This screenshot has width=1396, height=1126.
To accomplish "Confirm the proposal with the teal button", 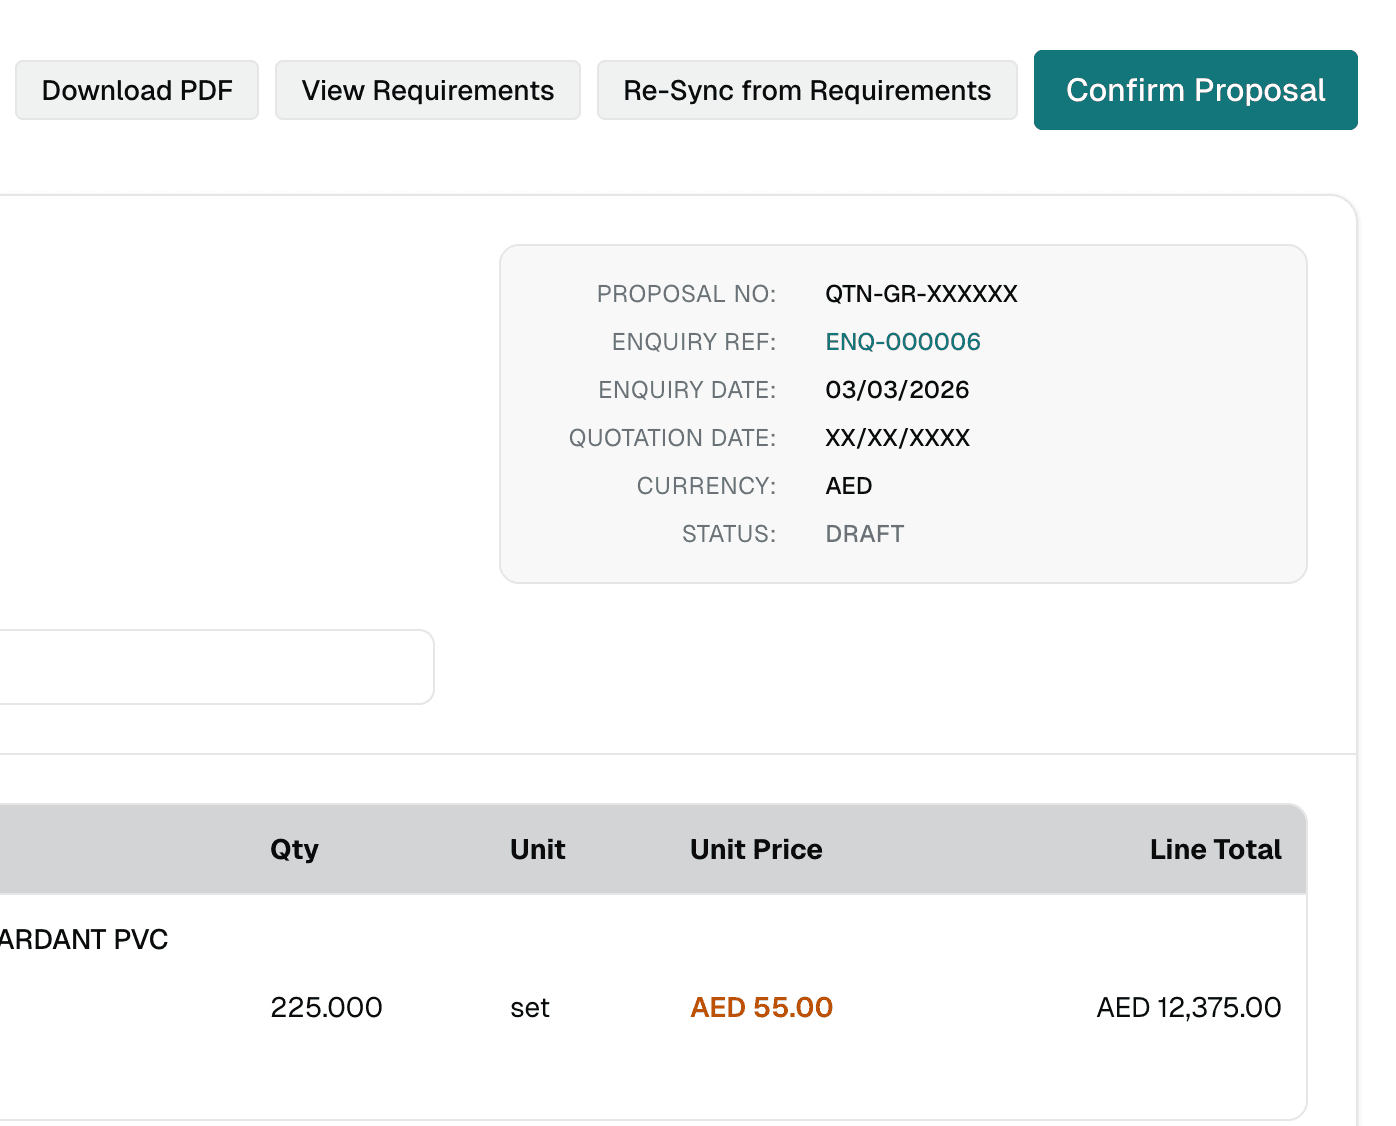I will tap(1196, 90).
